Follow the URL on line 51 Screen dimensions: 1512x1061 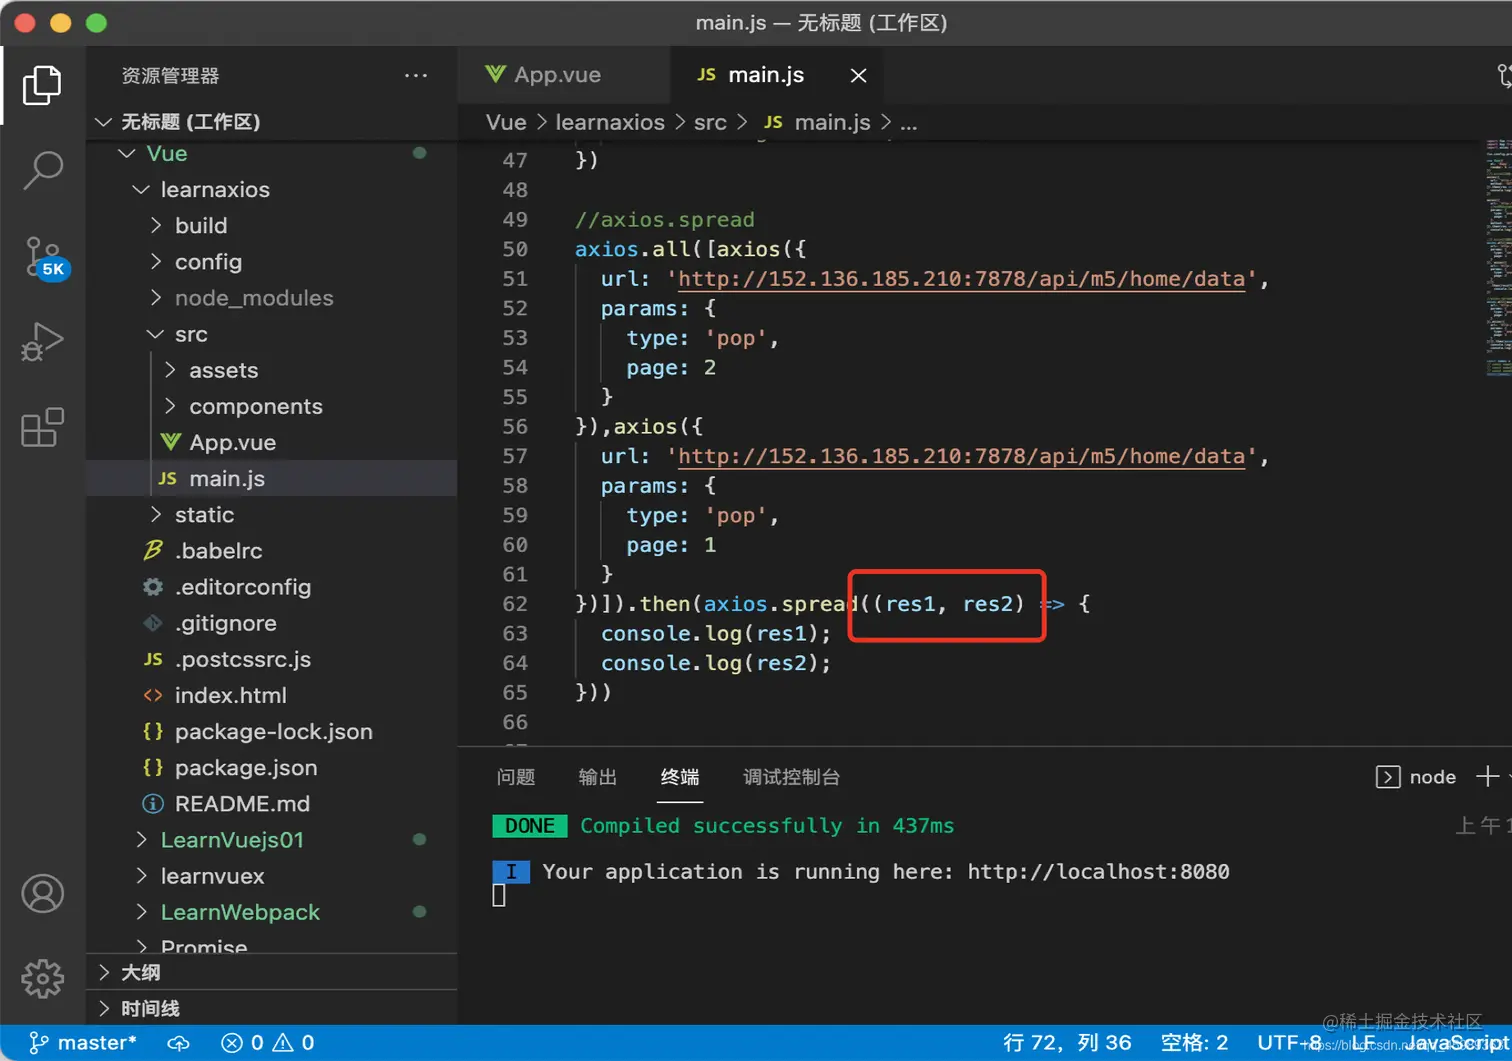click(x=961, y=279)
